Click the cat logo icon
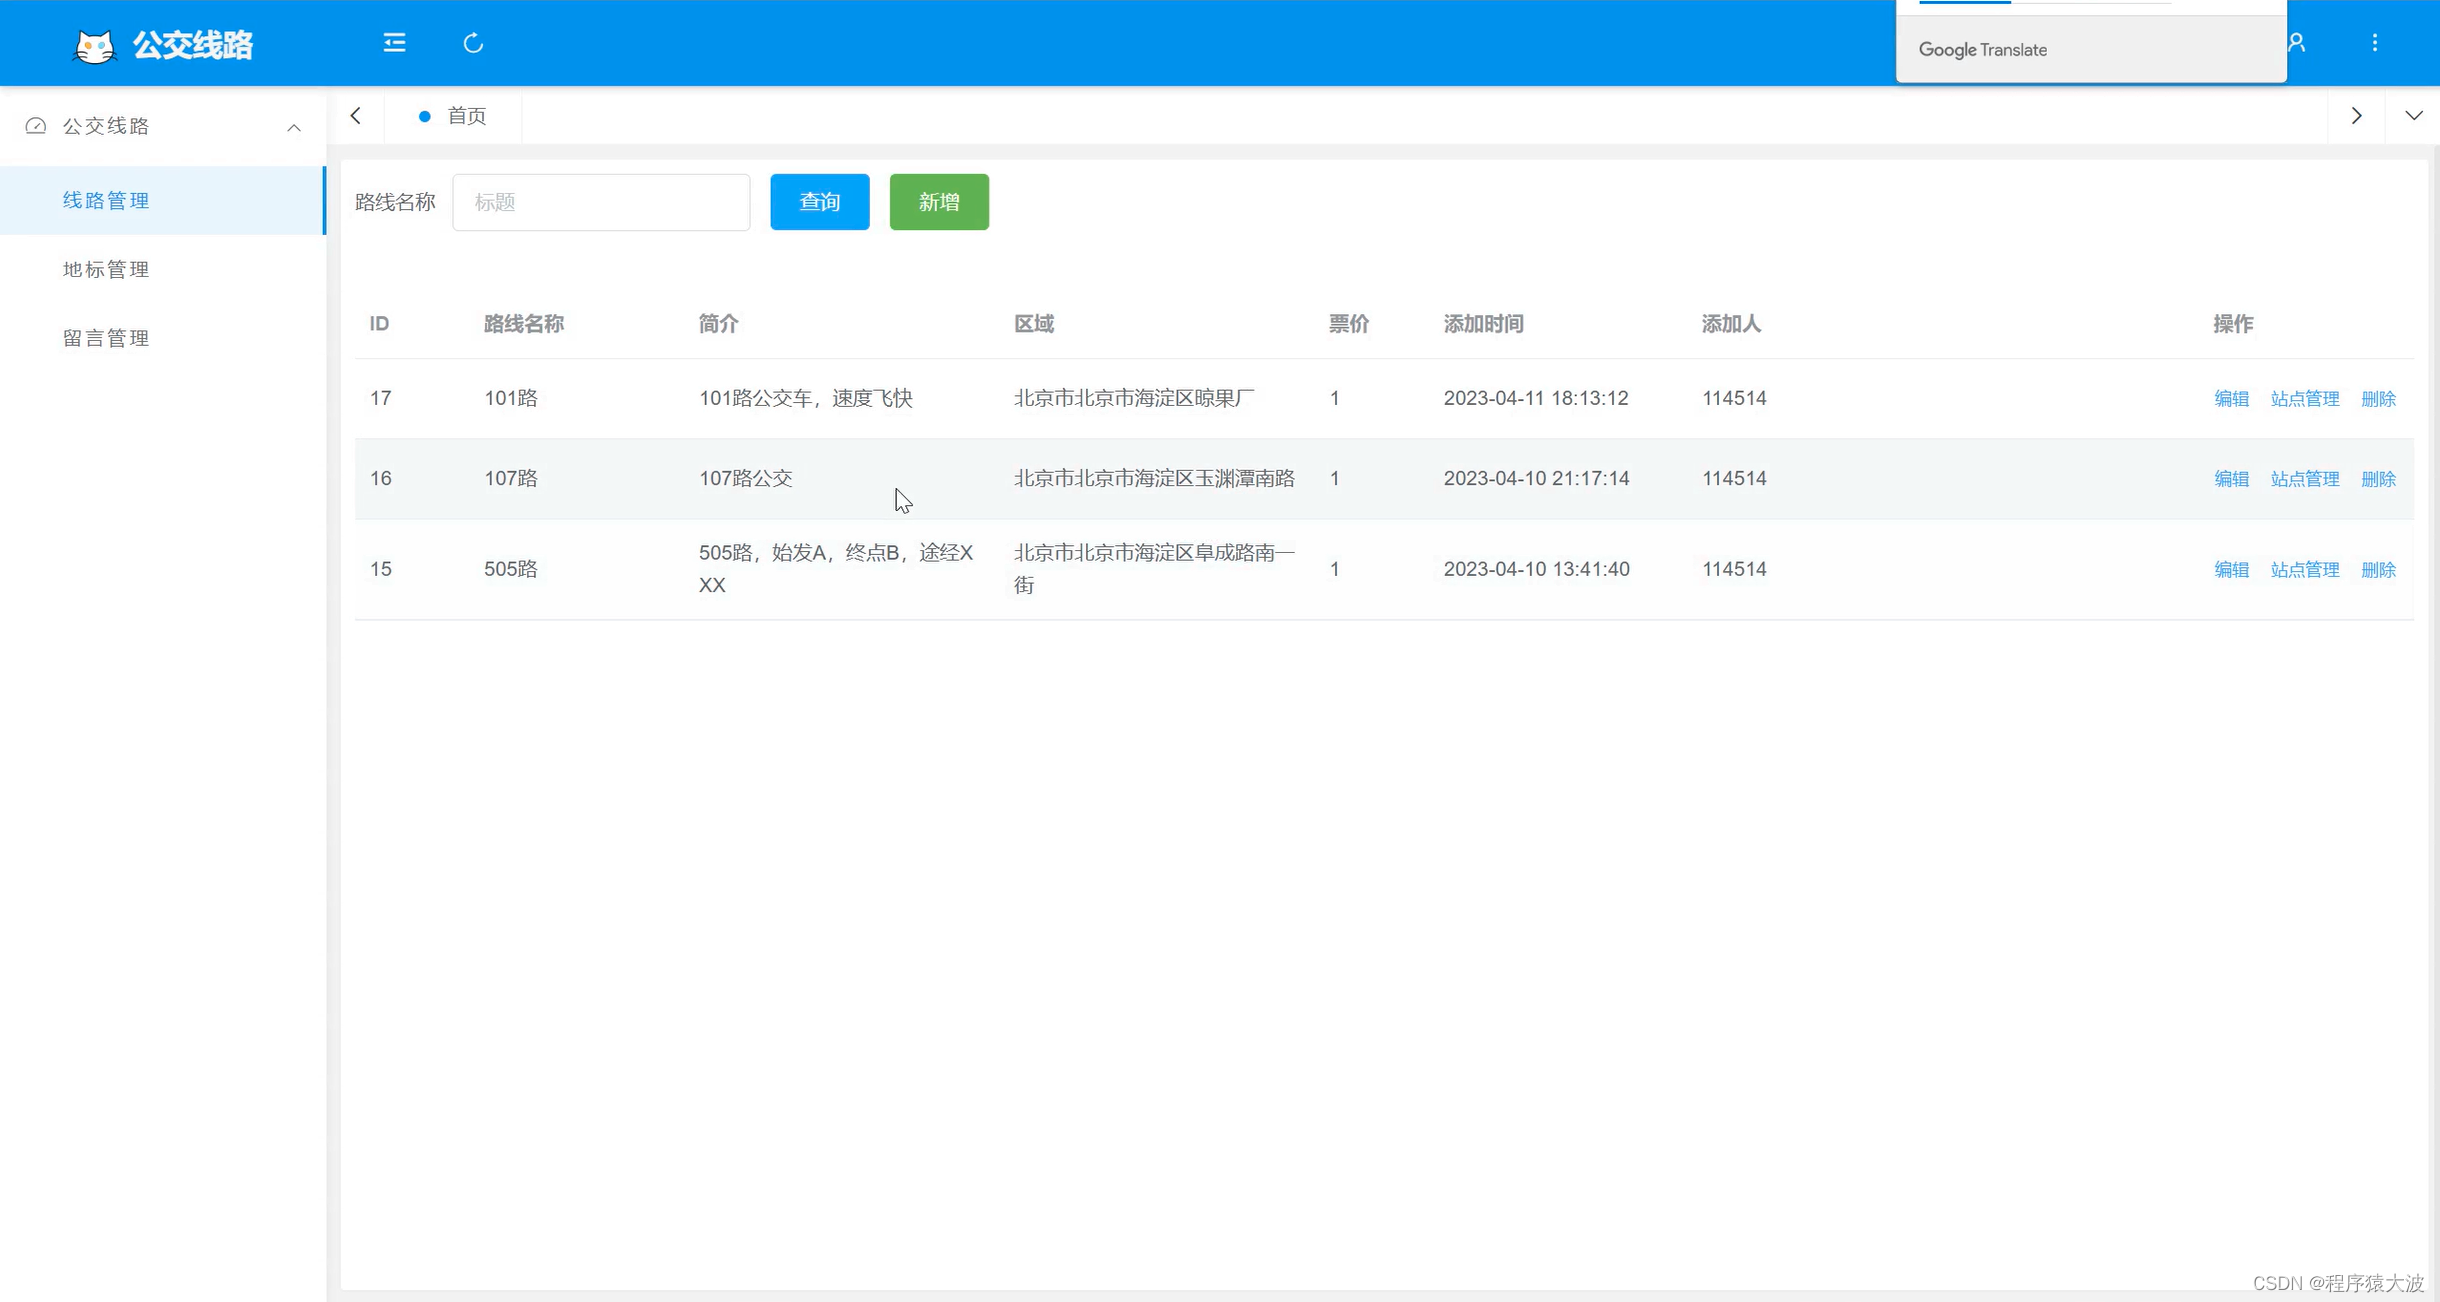The height and width of the screenshot is (1302, 2440). pyautogui.click(x=95, y=46)
